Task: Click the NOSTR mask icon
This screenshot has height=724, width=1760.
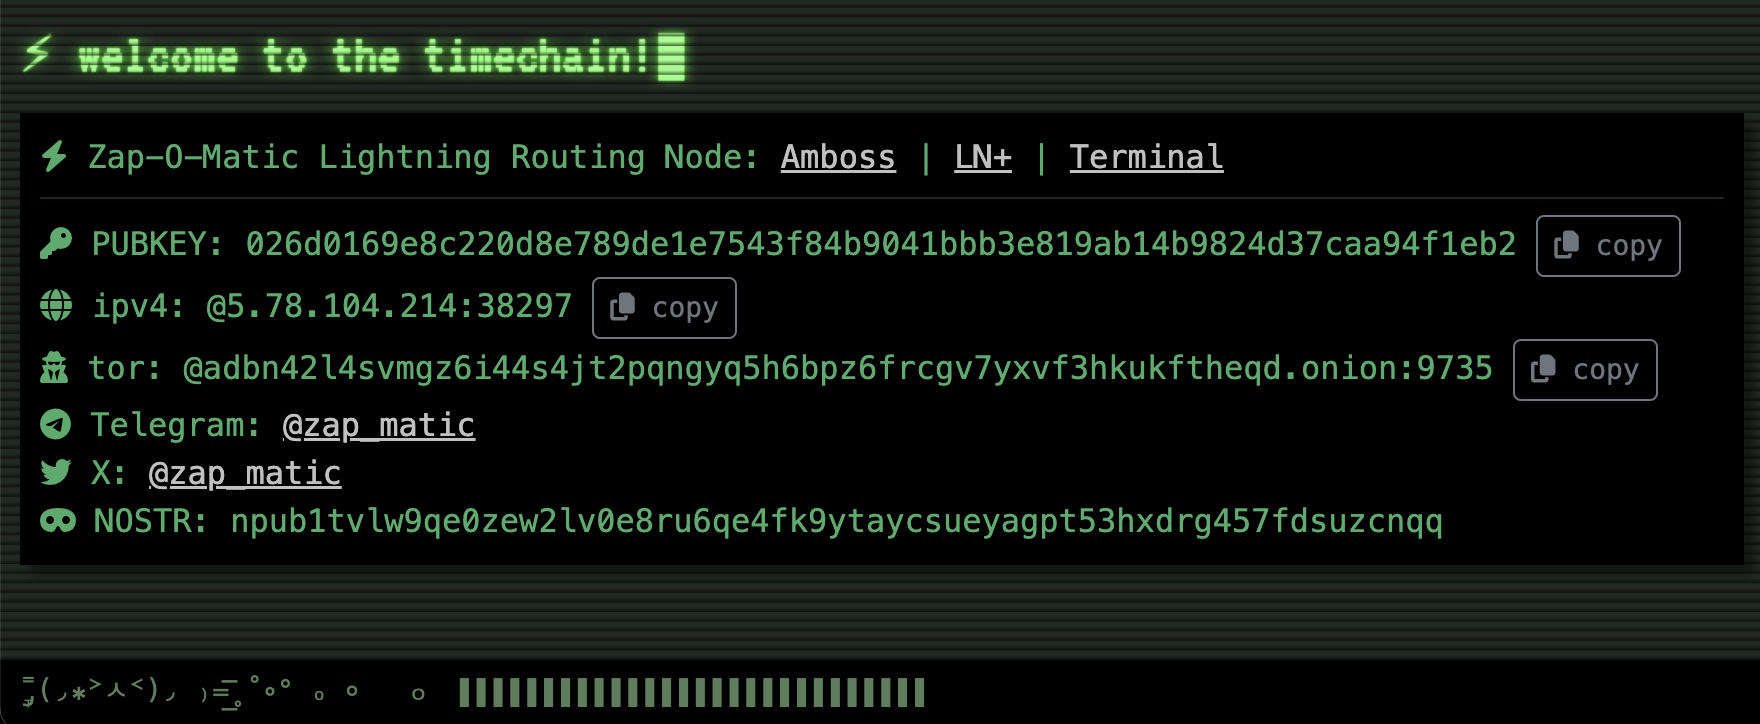Action: click(x=57, y=521)
